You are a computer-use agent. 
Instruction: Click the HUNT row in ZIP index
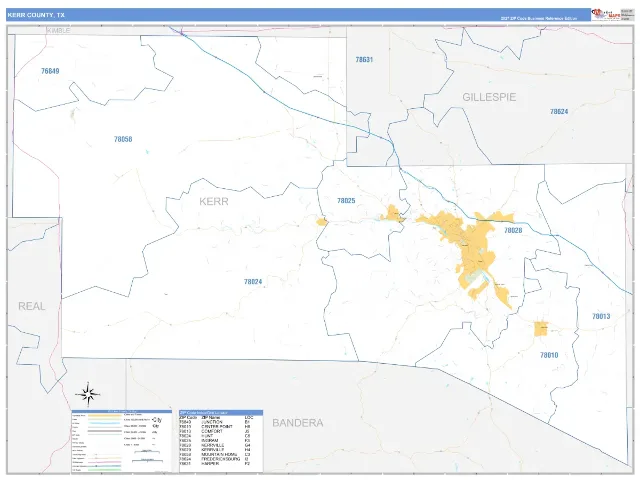215,436
